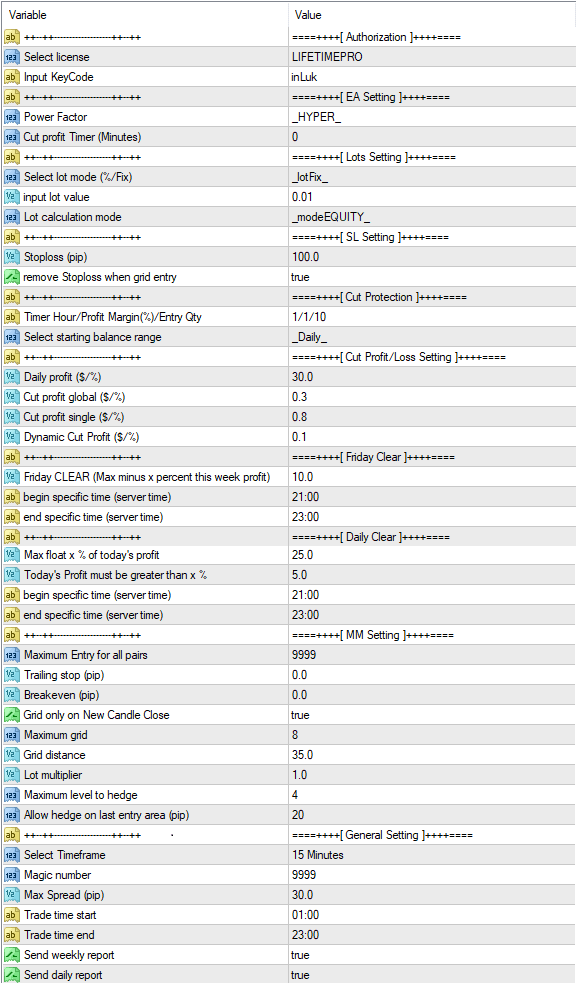Click the icon beside Lot multiplier
This screenshot has width=576, height=983.
tap(12, 775)
